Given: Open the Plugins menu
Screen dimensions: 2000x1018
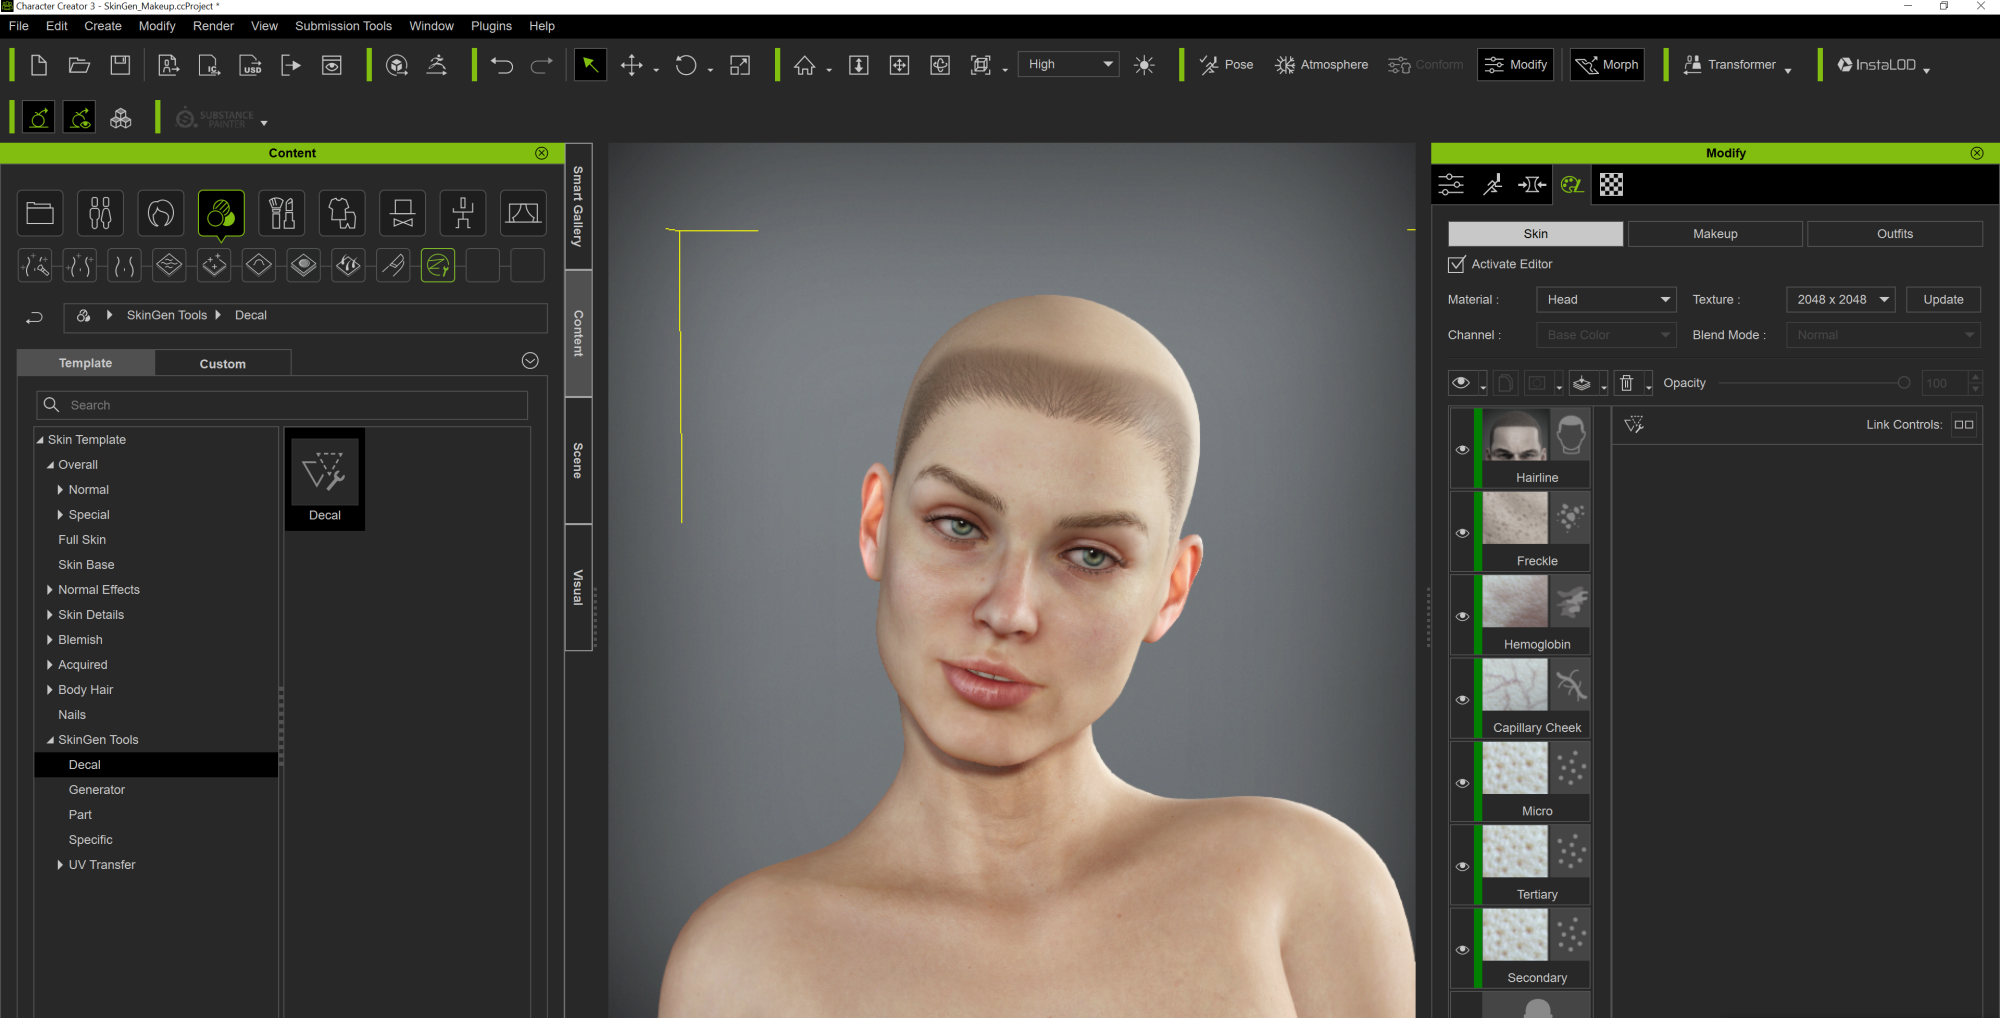Looking at the screenshot, I should [491, 26].
